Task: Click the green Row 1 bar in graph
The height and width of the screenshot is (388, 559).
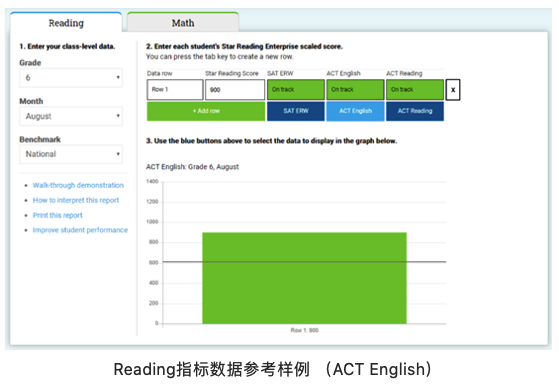Action: 304,278
